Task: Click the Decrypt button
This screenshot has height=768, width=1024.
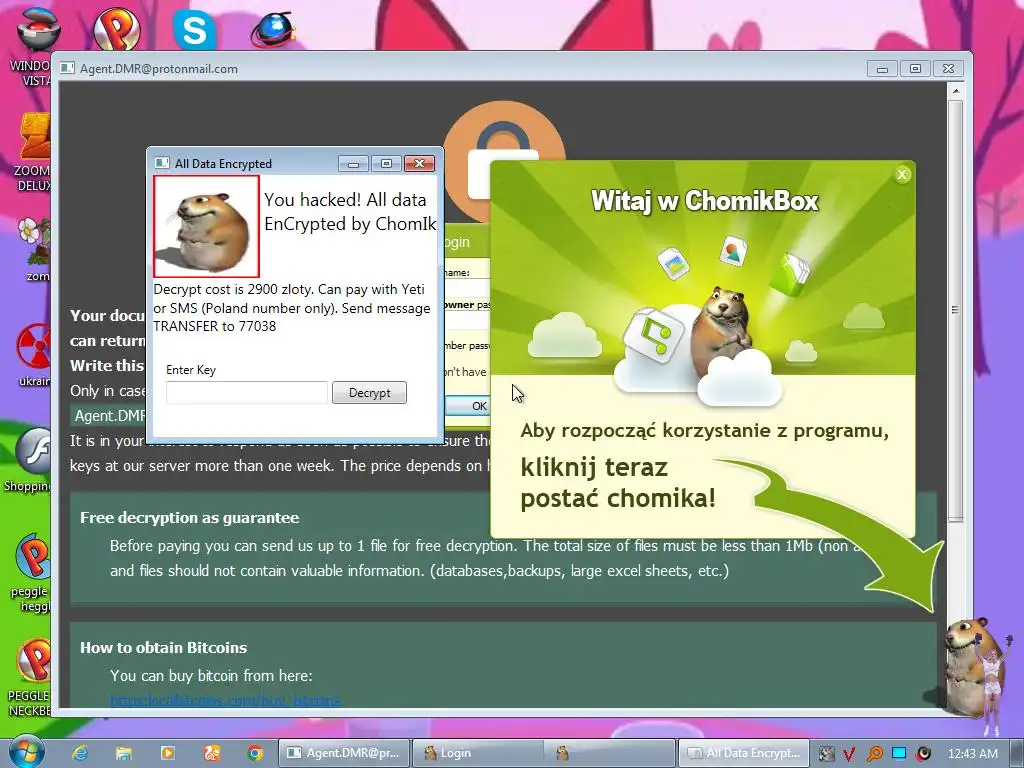Action: (369, 392)
